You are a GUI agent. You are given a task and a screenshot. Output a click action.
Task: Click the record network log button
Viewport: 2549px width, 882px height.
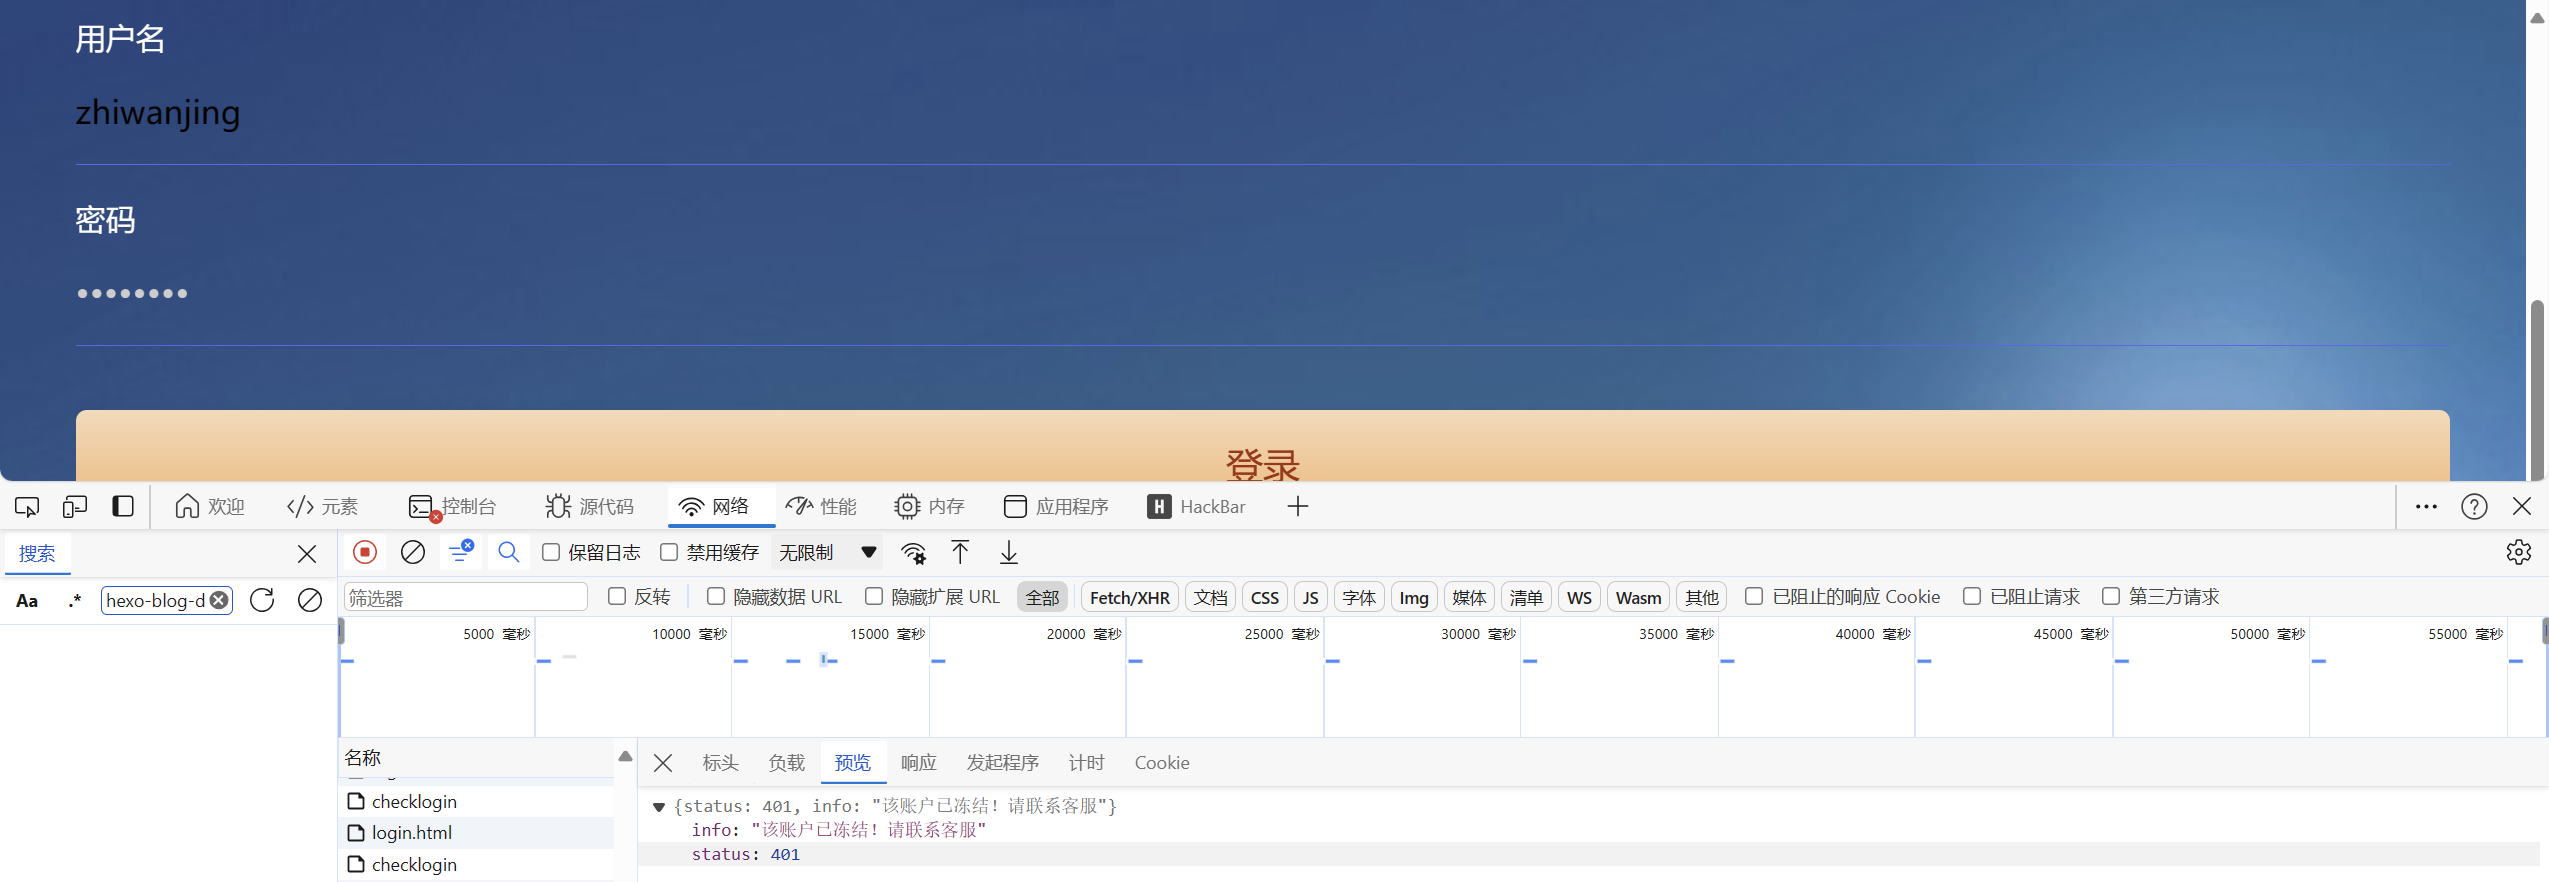point(365,552)
